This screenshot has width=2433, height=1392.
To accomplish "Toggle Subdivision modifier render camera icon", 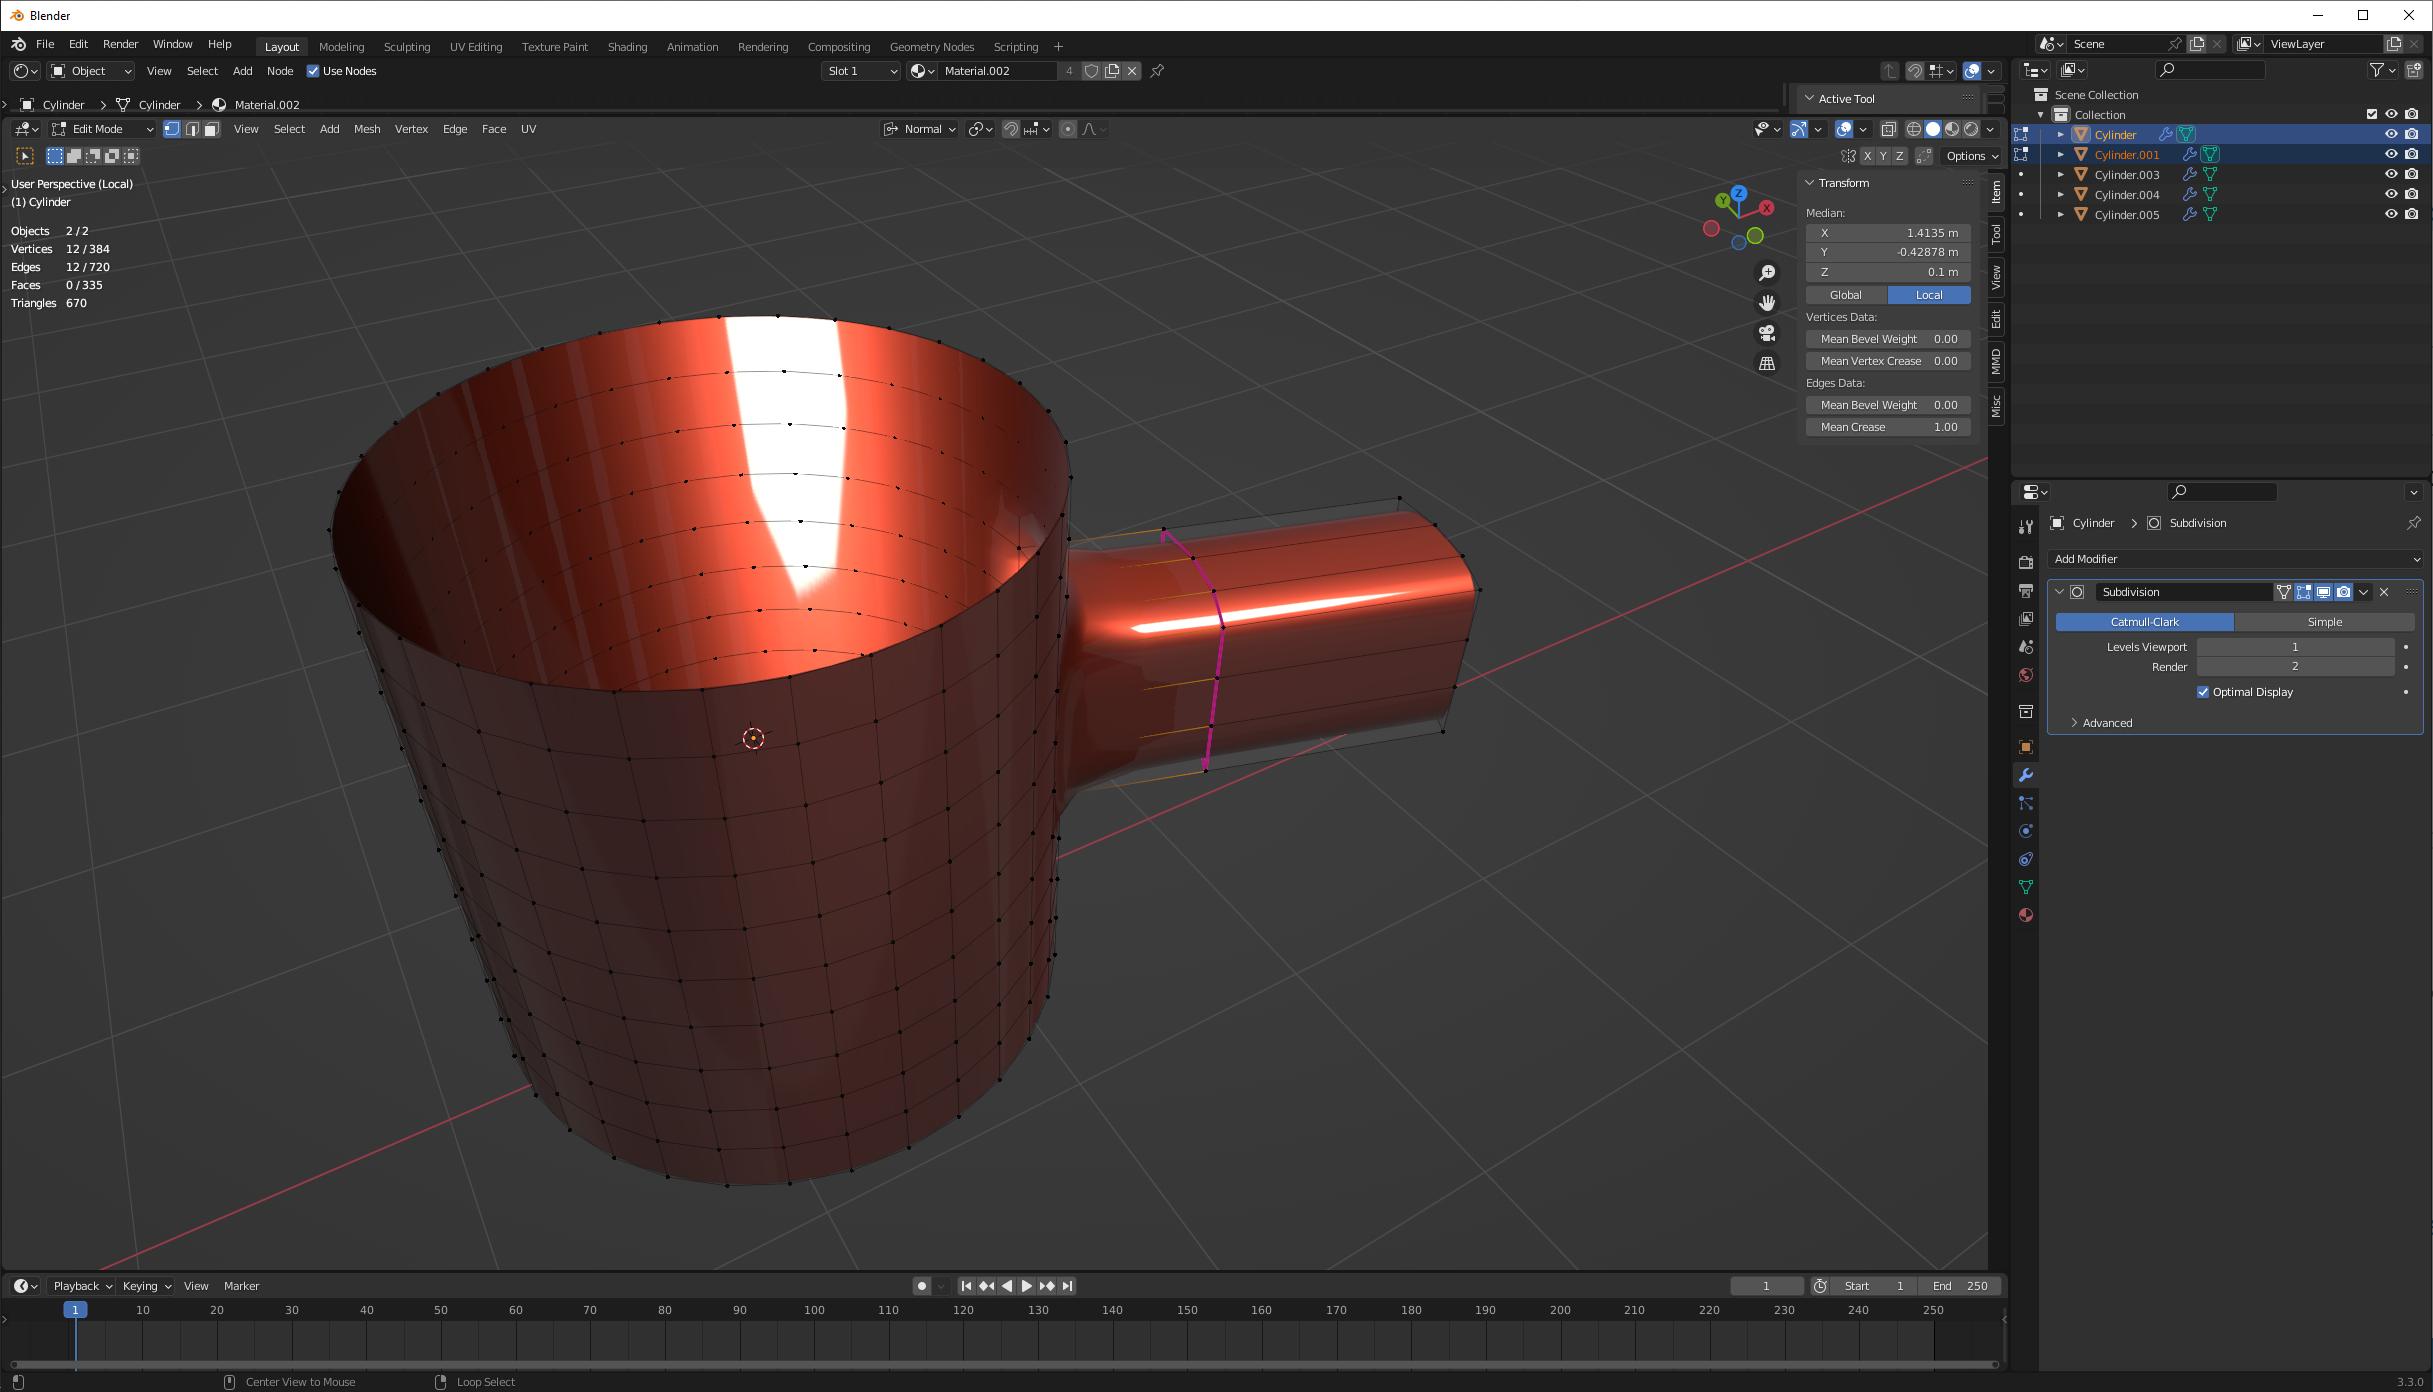I will (x=2344, y=592).
